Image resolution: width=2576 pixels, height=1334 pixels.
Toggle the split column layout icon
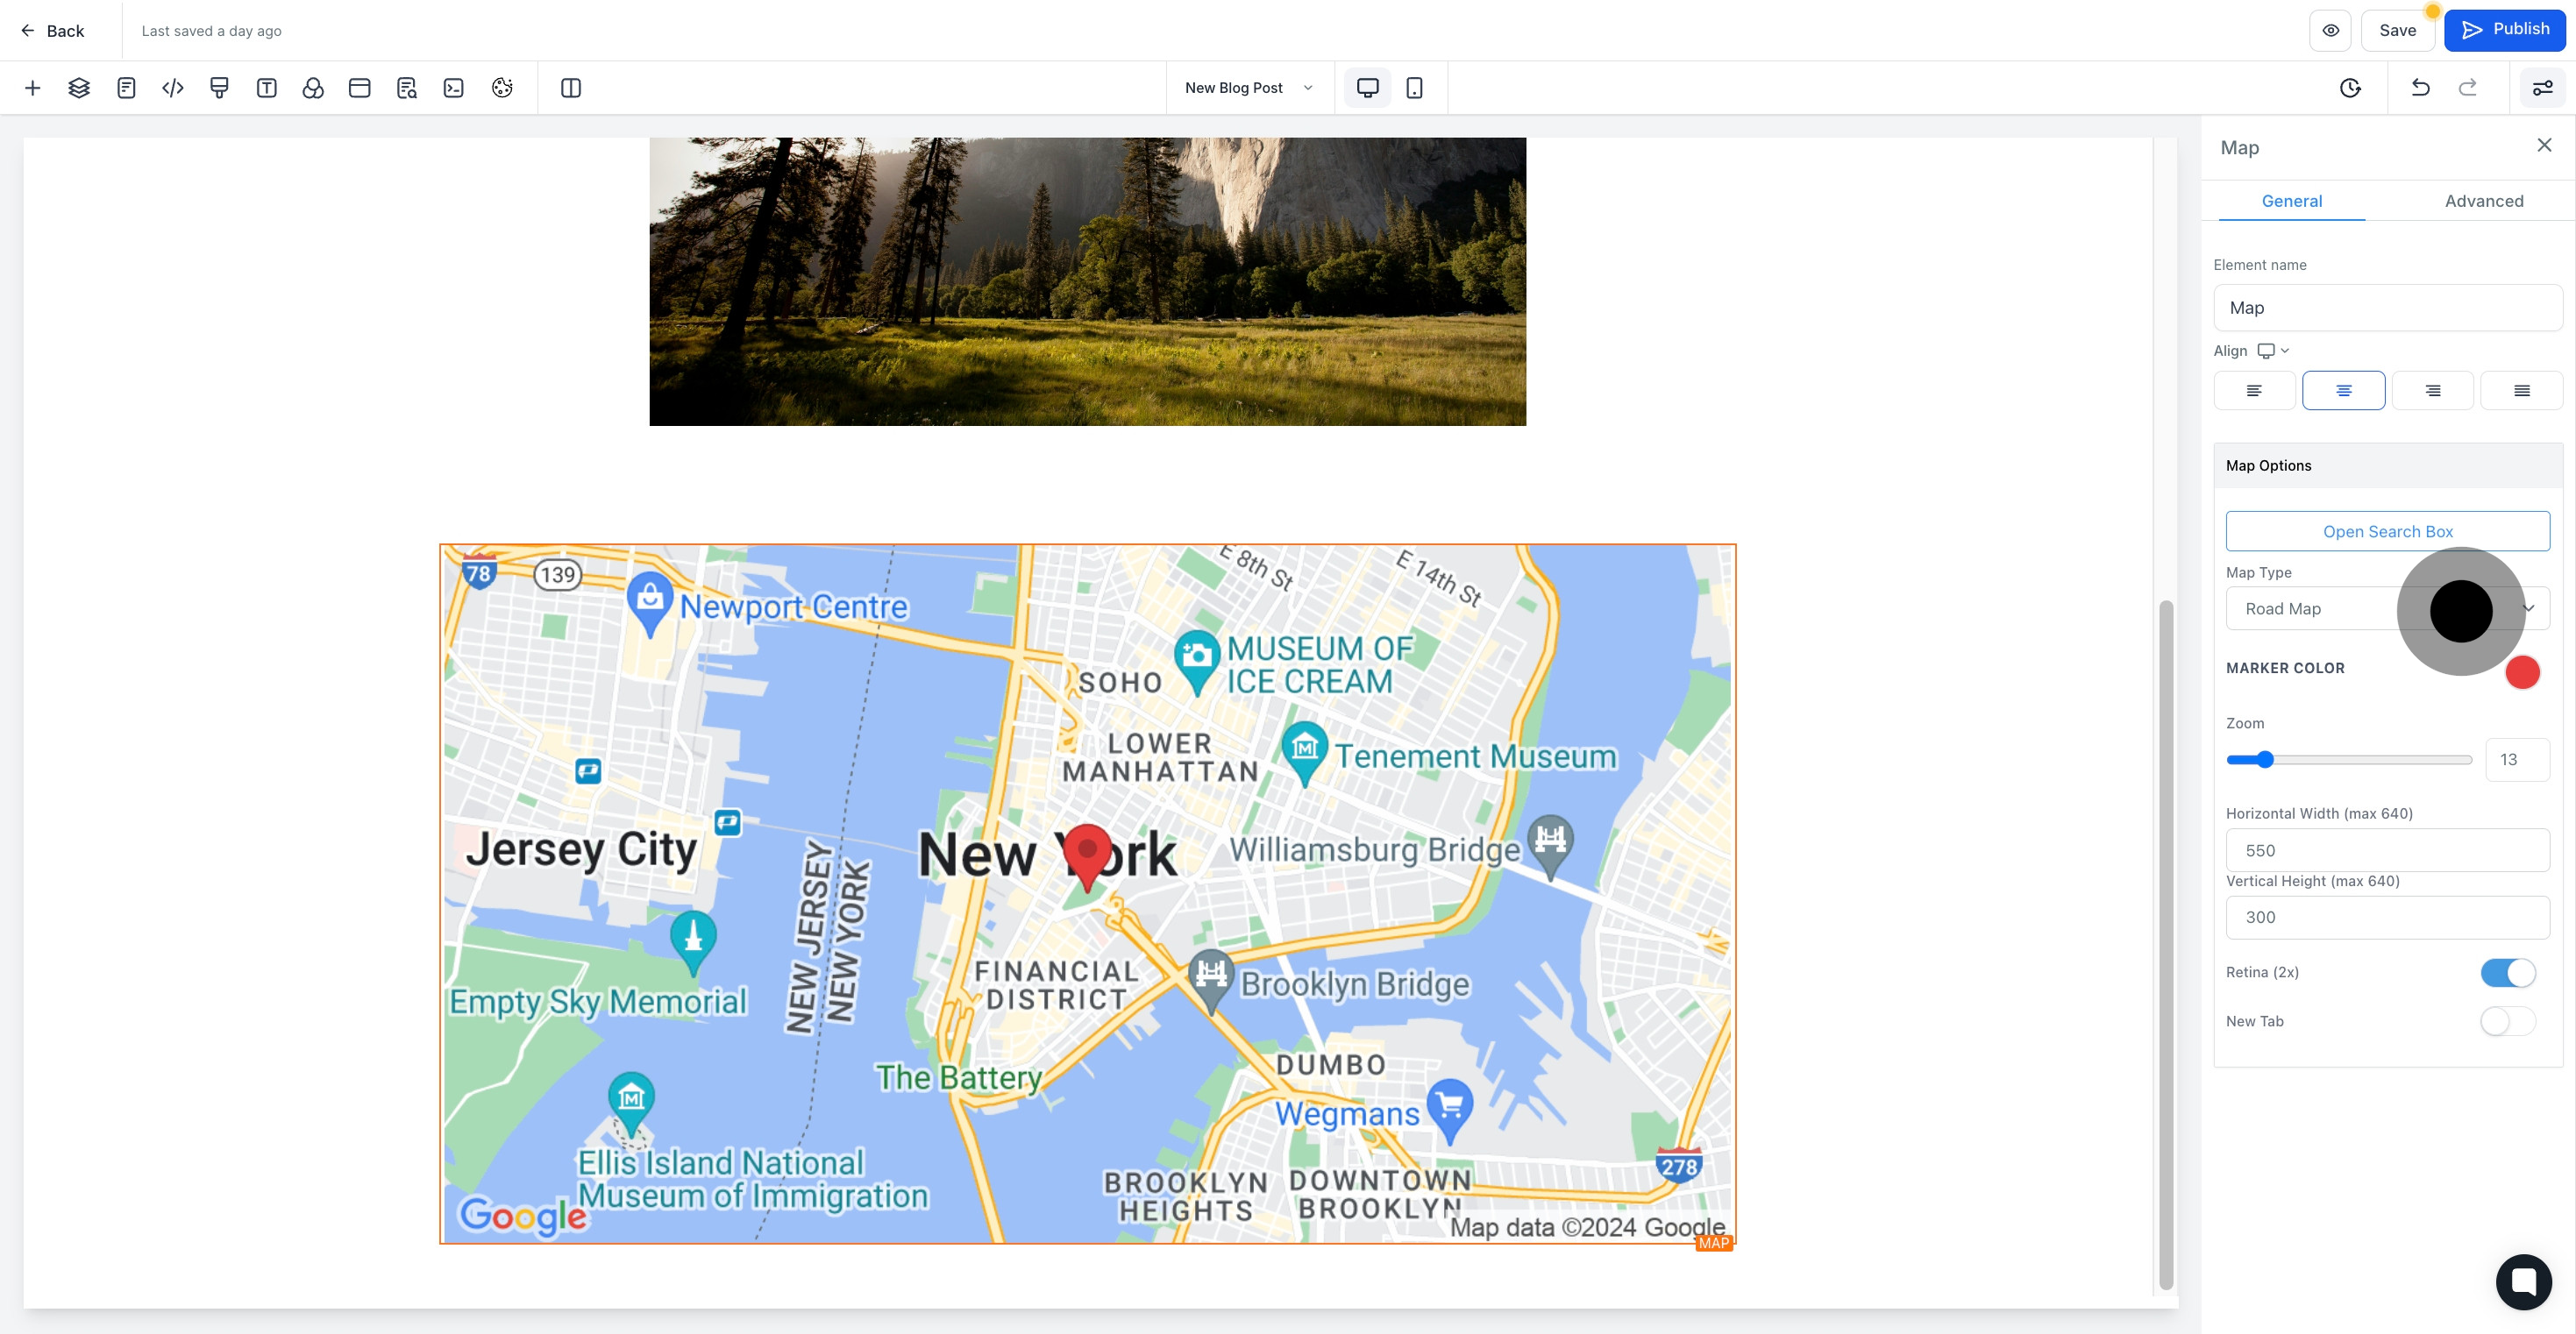click(571, 88)
